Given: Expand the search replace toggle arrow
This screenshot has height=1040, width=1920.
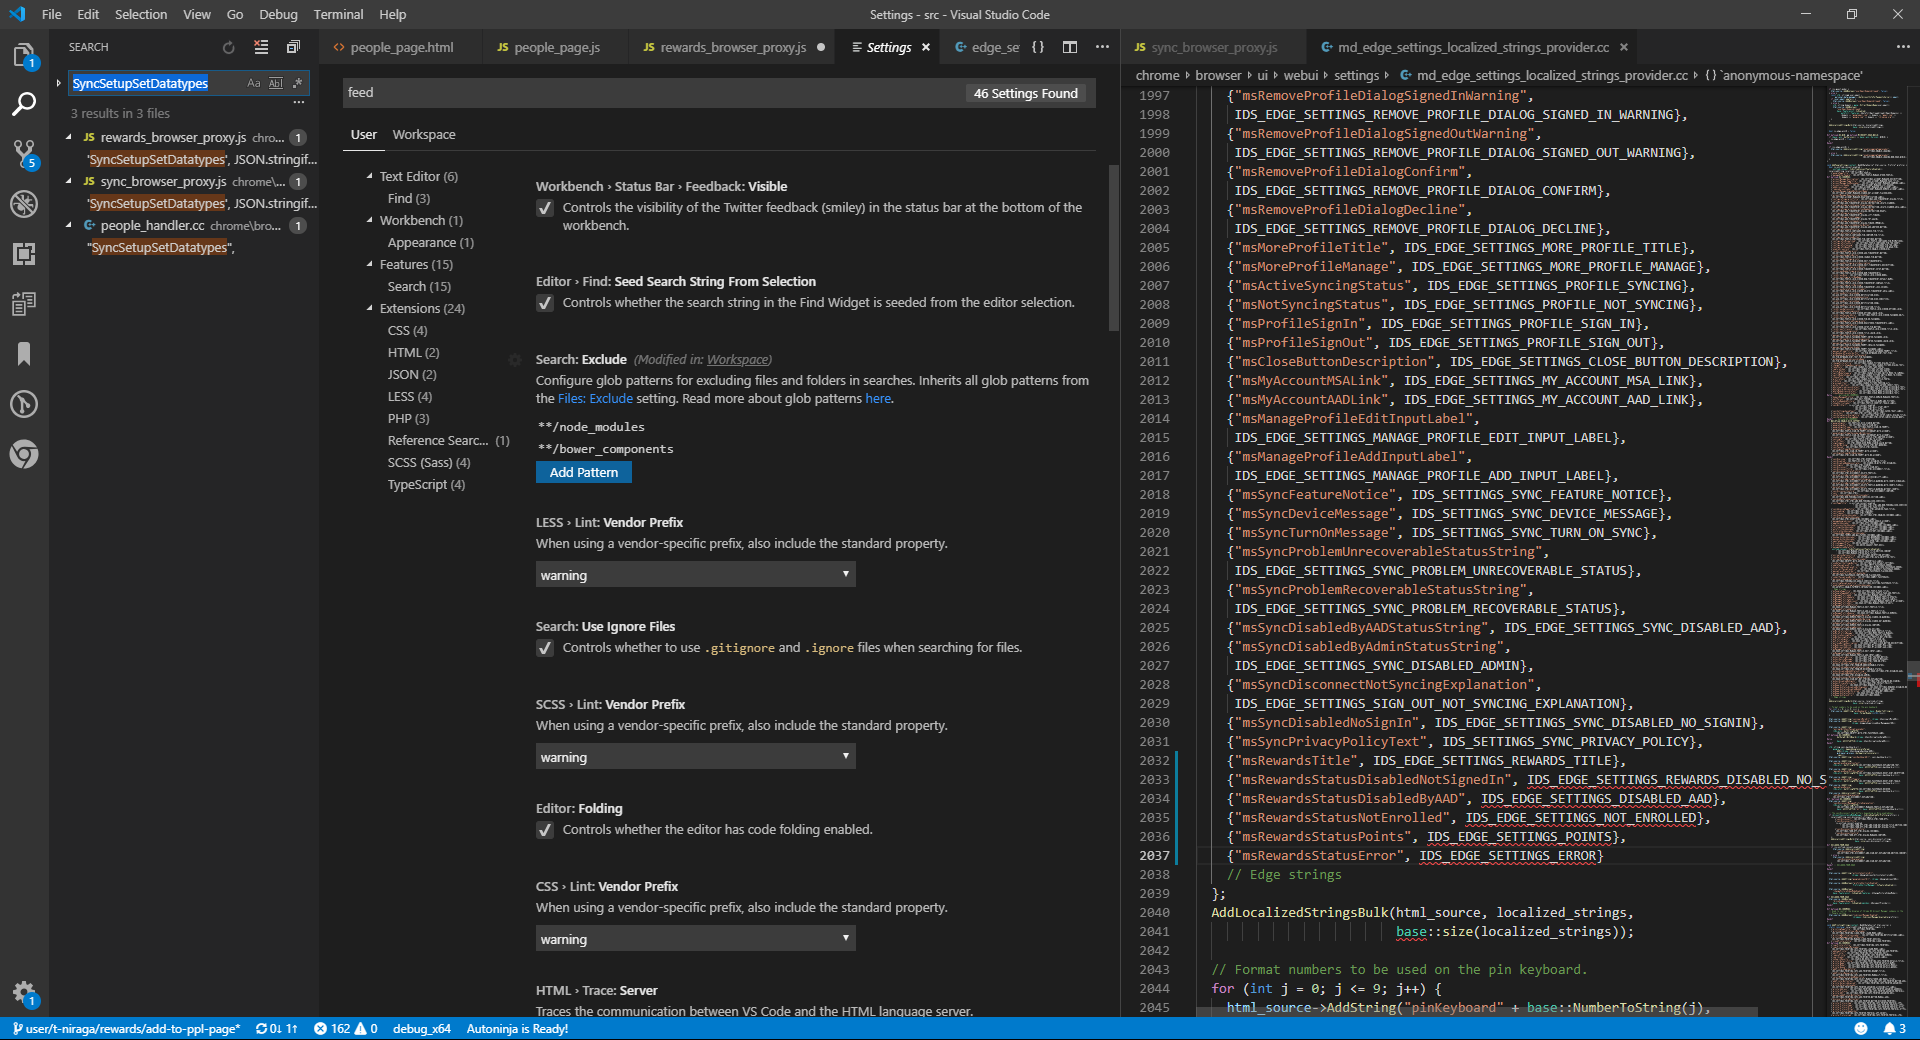Looking at the screenshot, I should pos(59,83).
